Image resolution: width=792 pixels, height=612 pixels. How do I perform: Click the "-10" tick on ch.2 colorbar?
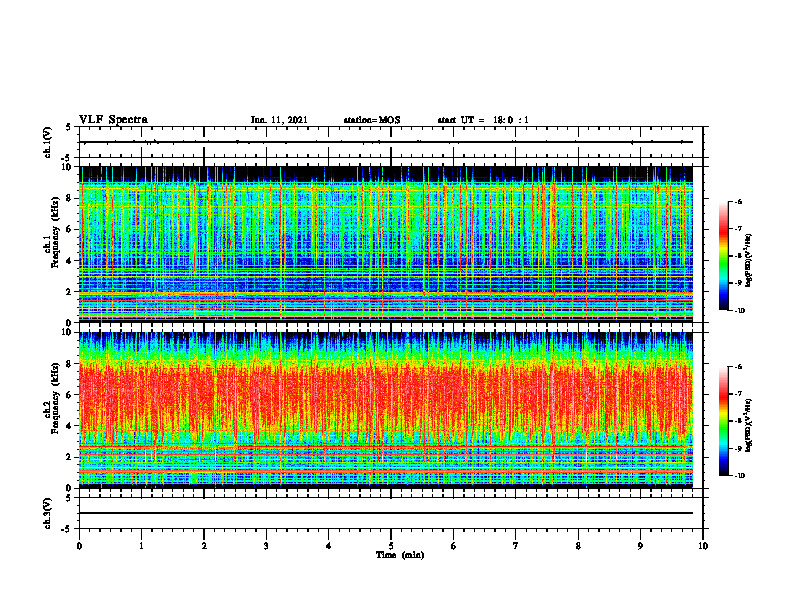coord(739,476)
